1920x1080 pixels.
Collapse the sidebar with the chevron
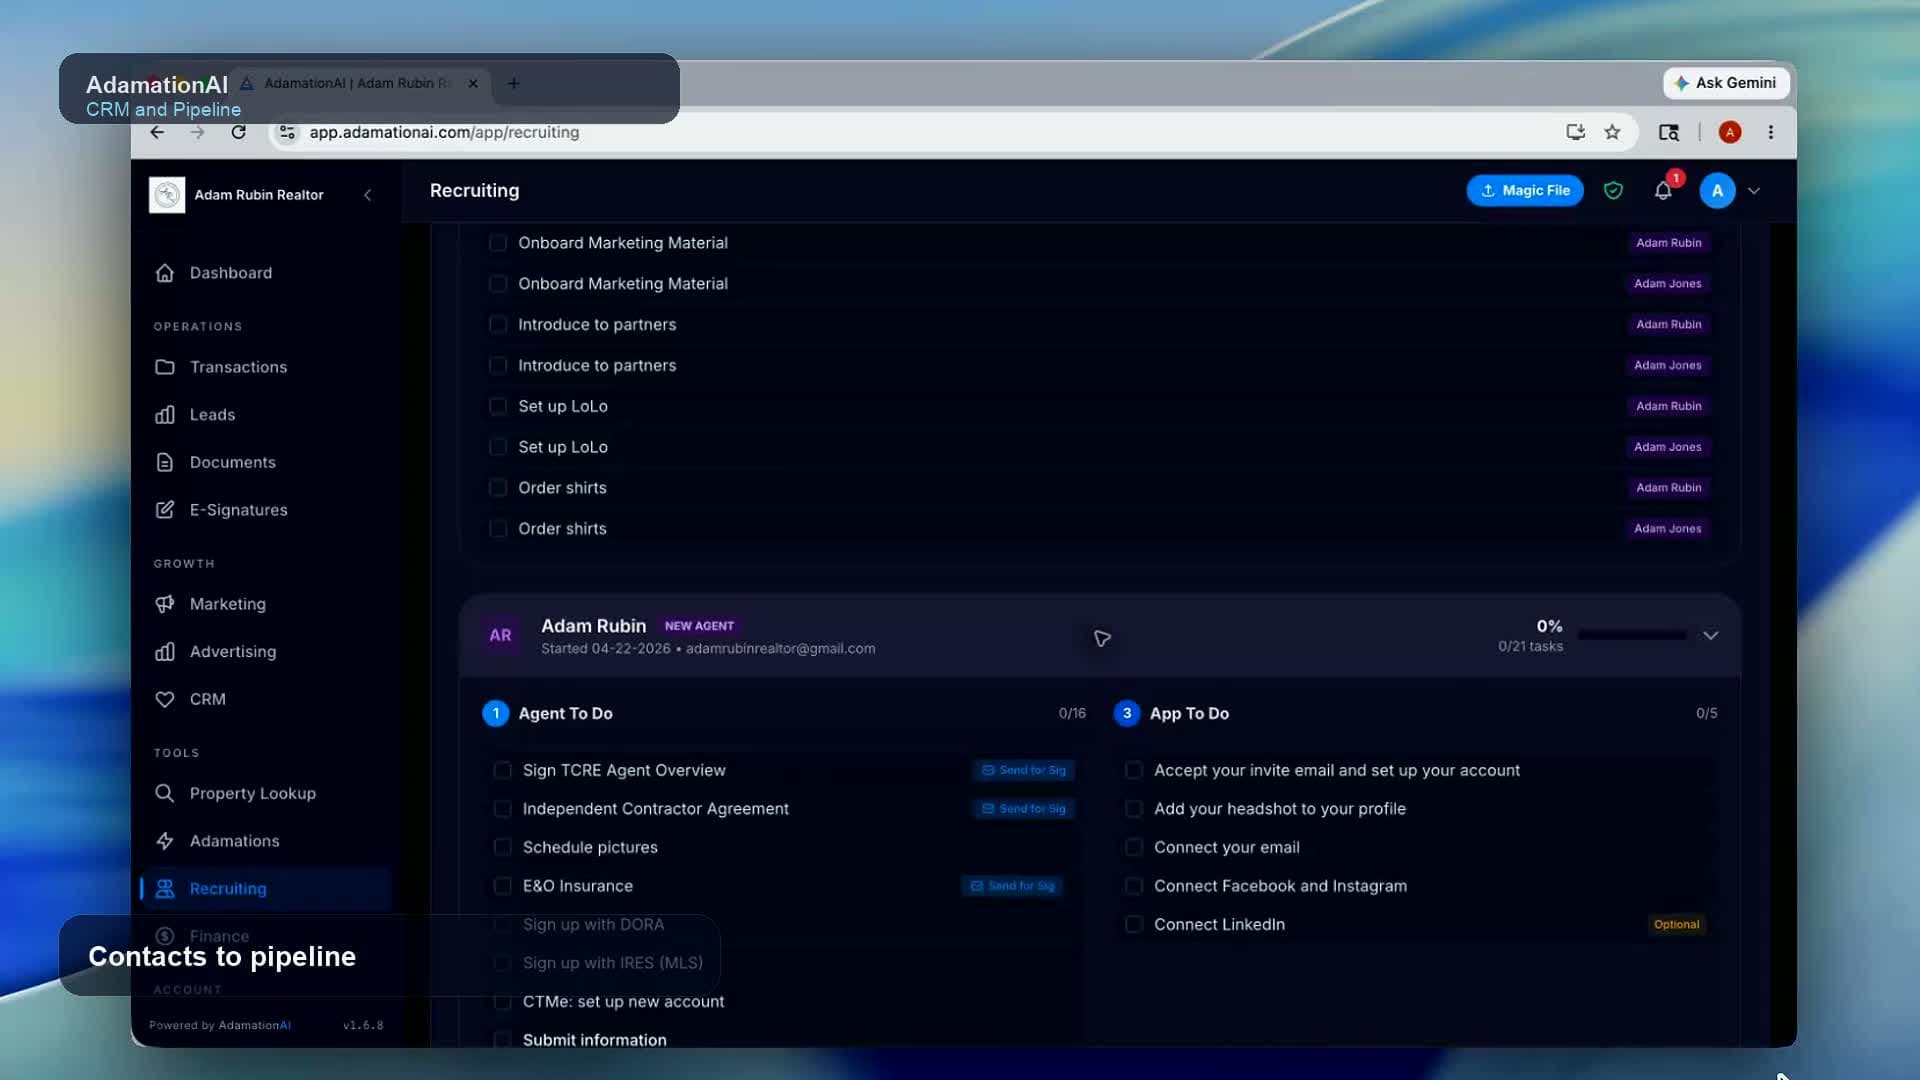click(x=367, y=195)
